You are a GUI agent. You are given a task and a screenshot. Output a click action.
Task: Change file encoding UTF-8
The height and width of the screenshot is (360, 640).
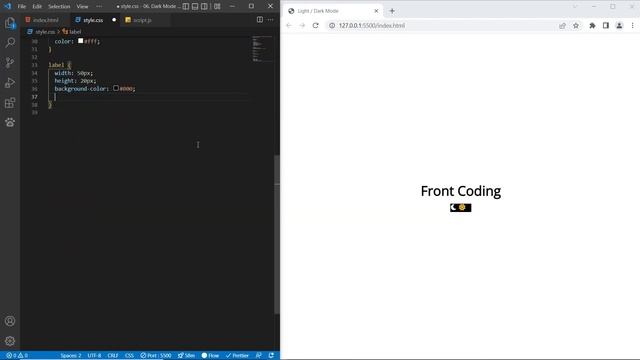pos(94,356)
